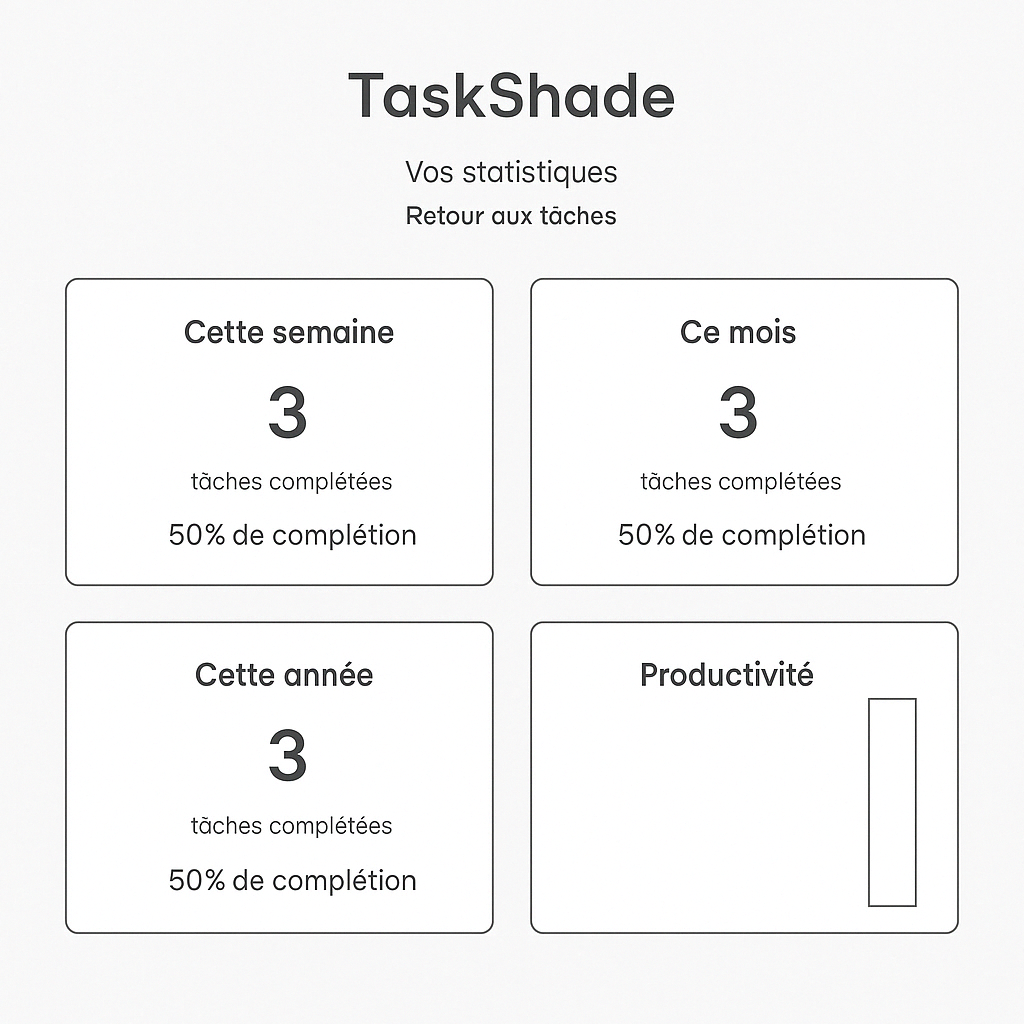The width and height of the screenshot is (1024, 1024).
Task: Open the "Retour aux tâches" link
Action: [510, 214]
